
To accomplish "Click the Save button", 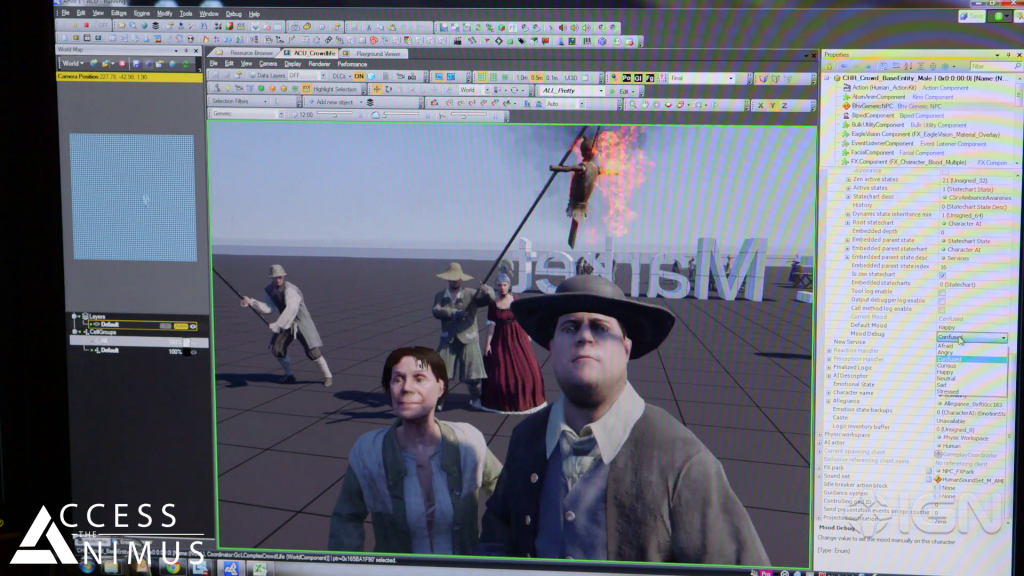I will click(x=973, y=16).
